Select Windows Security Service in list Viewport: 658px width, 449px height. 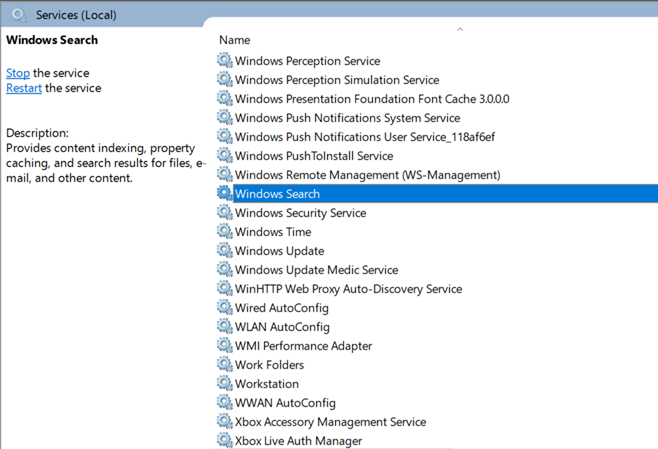coord(300,213)
